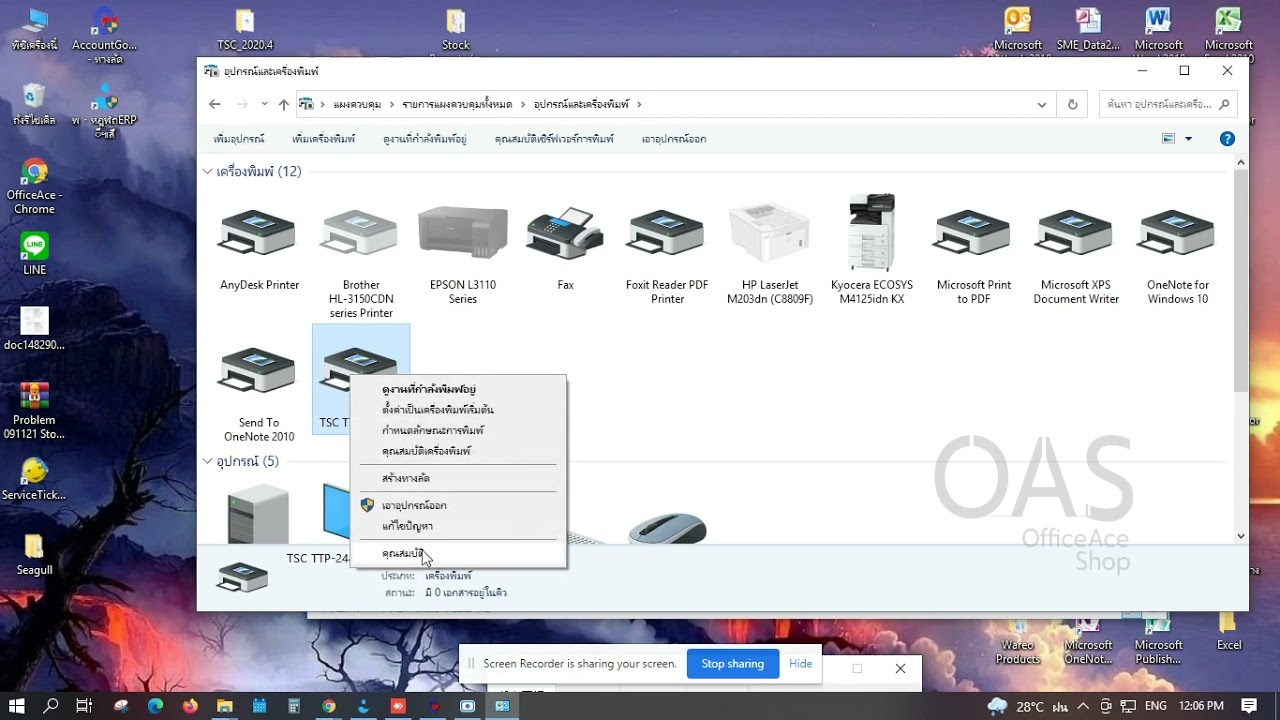Open Microsoft Edge from the taskbar
This screenshot has height=720, width=1280.
[x=155, y=706]
